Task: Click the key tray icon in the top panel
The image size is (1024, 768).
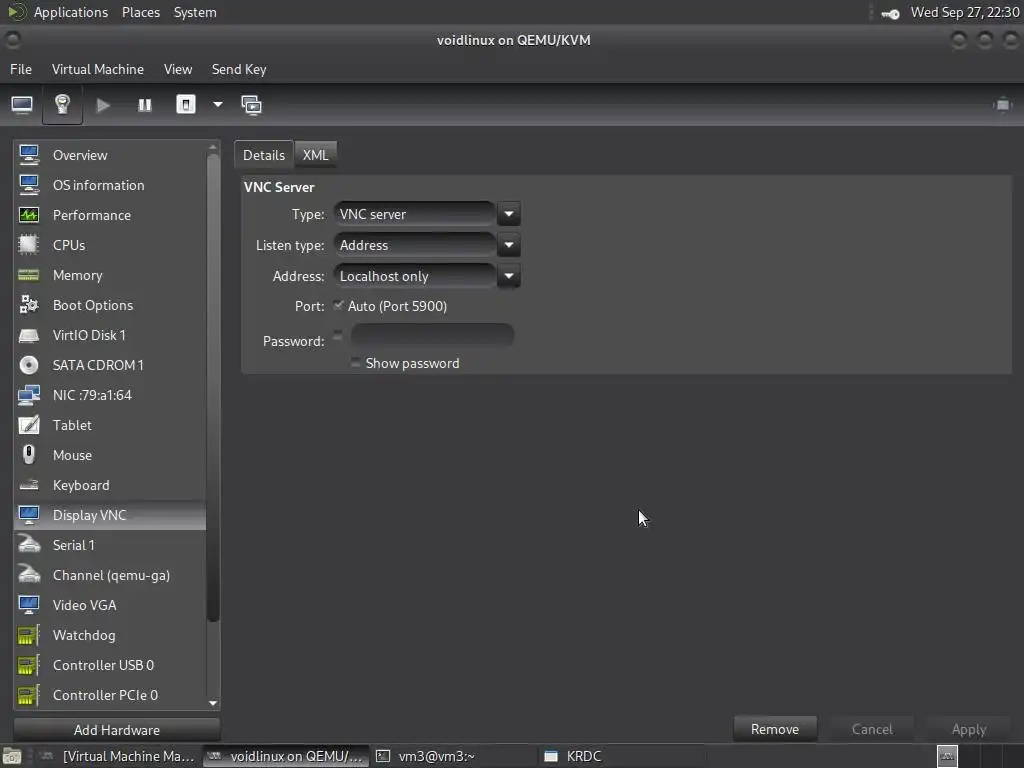Action: tap(890, 13)
